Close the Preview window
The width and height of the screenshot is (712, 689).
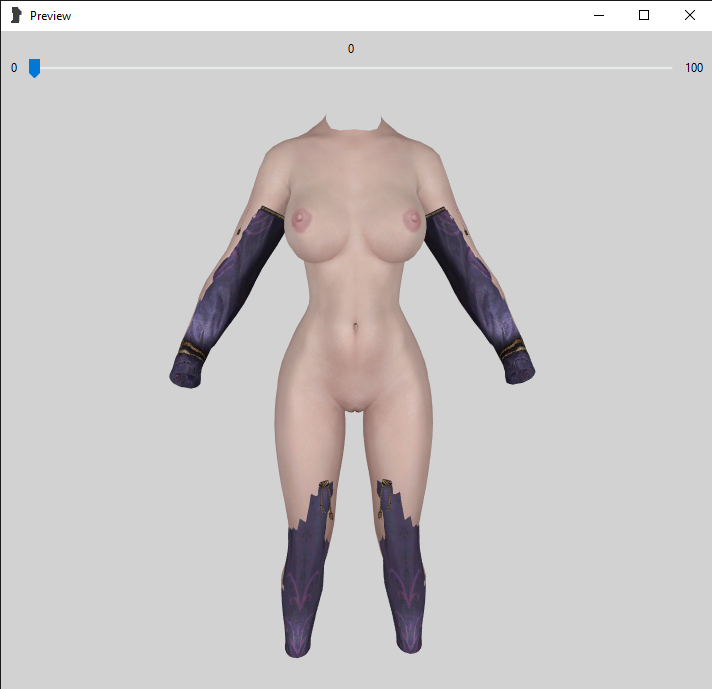(690, 16)
